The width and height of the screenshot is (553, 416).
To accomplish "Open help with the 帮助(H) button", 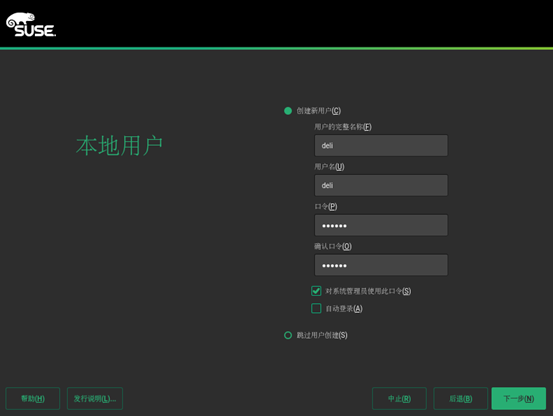I will pyautogui.click(x=33, y=398).
